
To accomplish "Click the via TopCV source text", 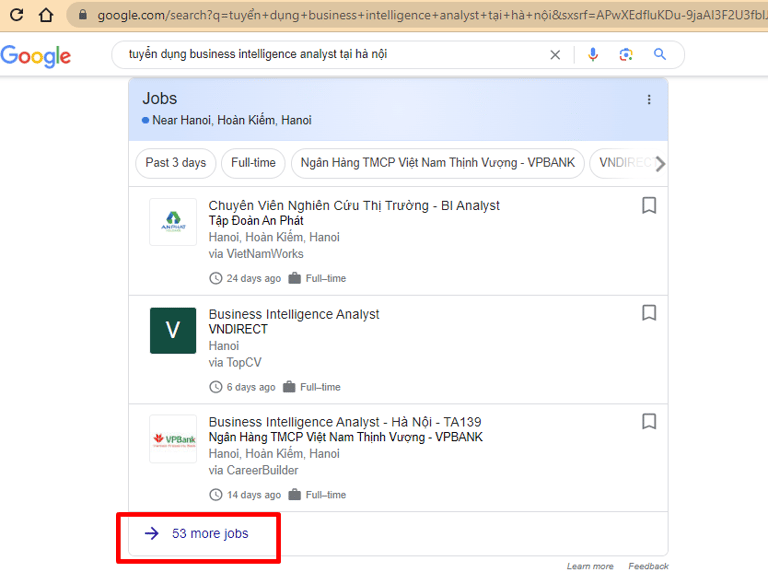I will (235, 363).
